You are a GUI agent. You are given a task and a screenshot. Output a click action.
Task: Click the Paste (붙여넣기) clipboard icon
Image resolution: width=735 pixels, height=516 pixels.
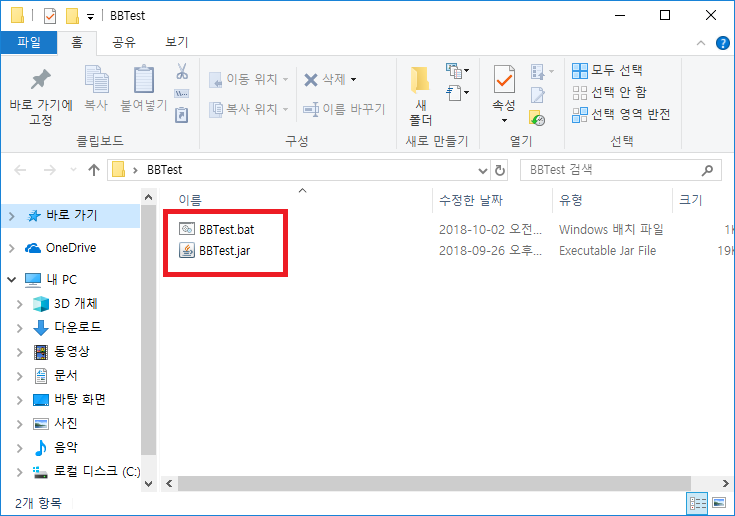coord(144,80)
